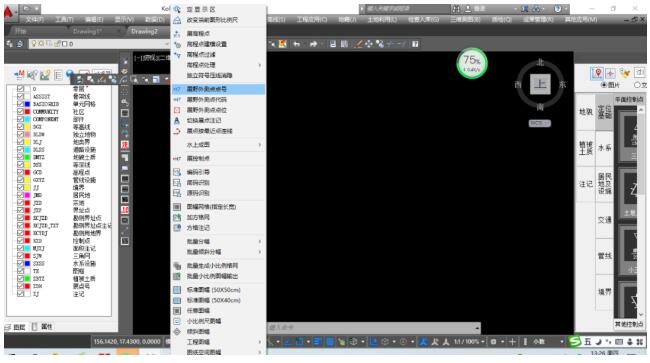Open the 1:1 / 100% annotation scale dropdown

[469, 342]
